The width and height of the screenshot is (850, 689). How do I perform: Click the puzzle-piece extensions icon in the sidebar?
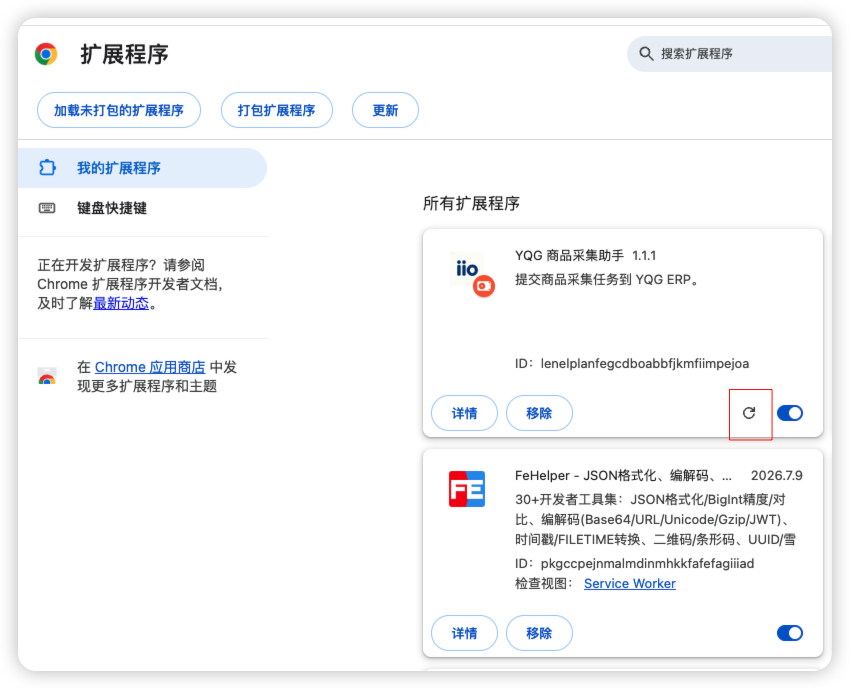pyautogui.click(x=47, y=168)
